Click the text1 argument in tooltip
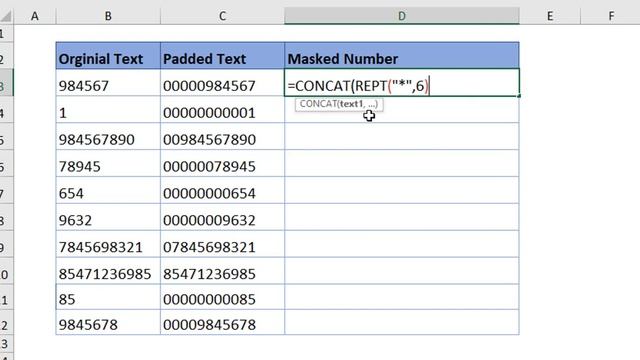 click(x=351, y=104)
